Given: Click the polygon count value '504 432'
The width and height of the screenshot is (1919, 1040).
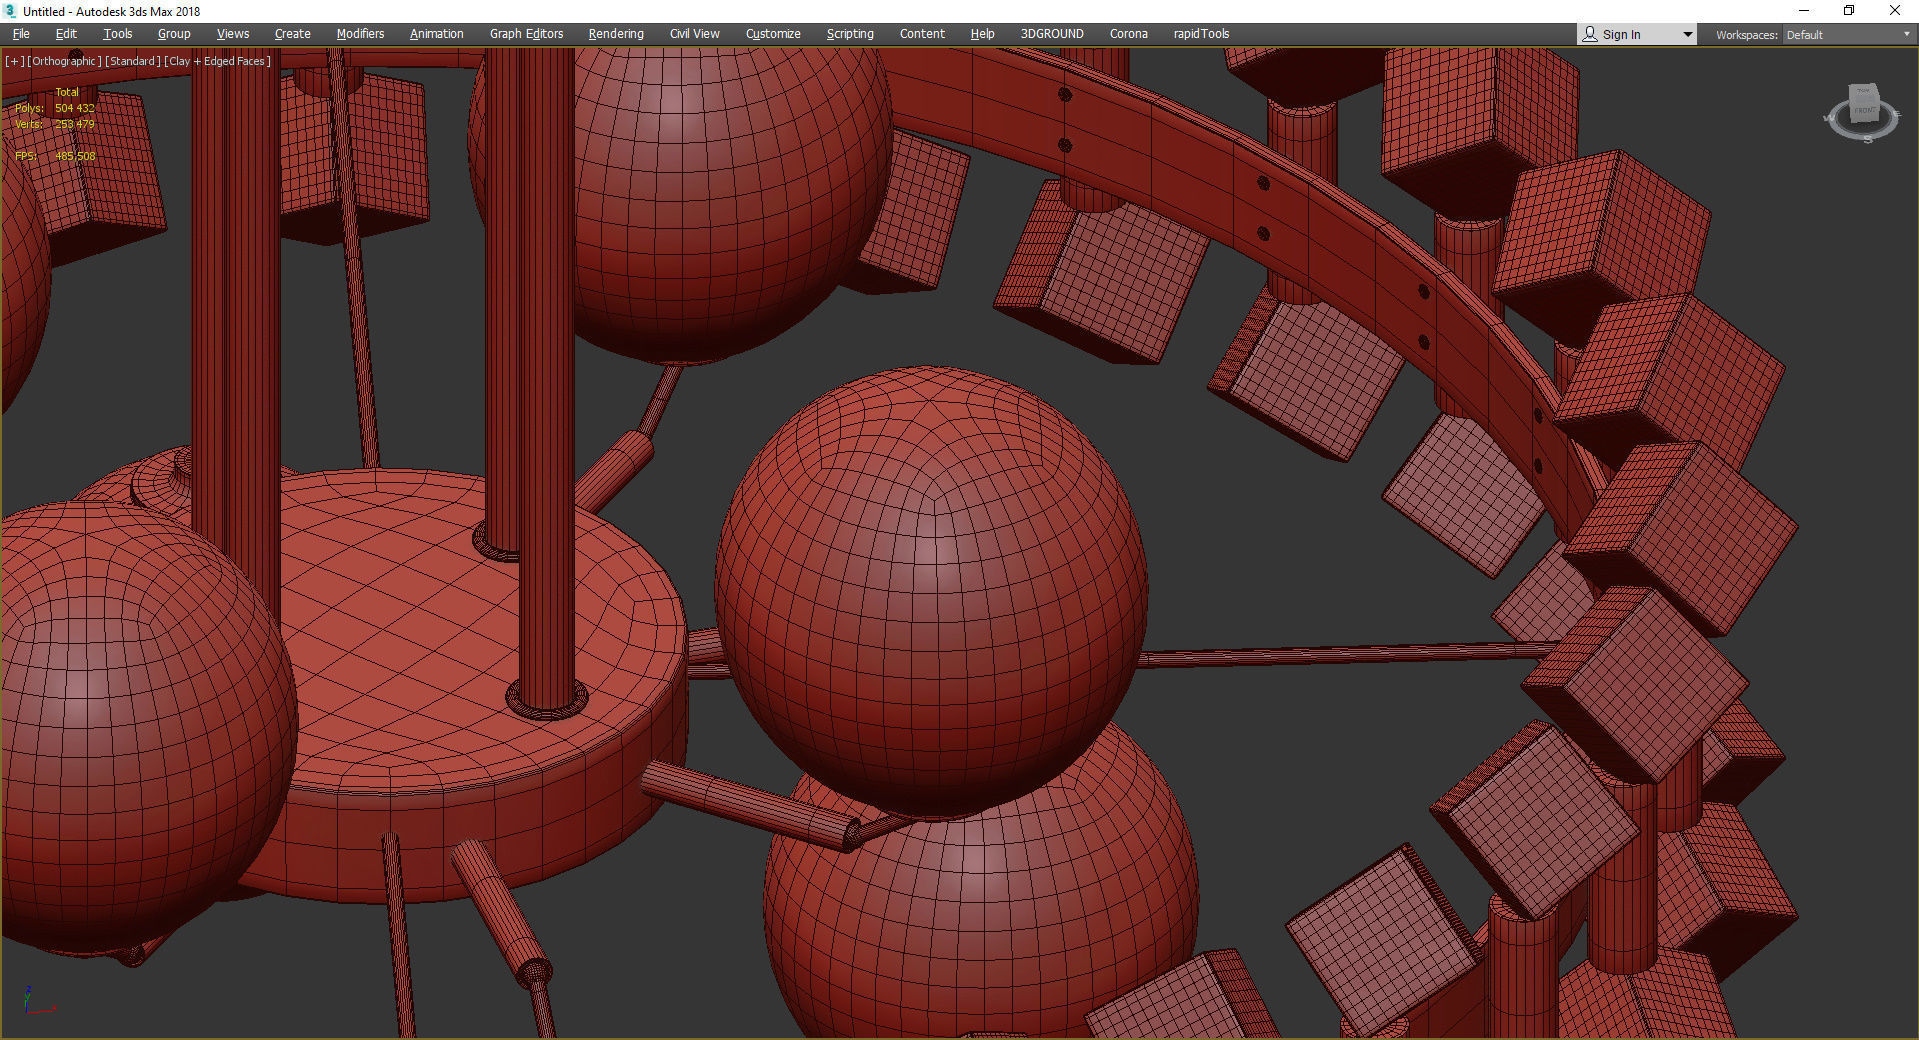Looking at the screenshot, I should coord(75,108).
